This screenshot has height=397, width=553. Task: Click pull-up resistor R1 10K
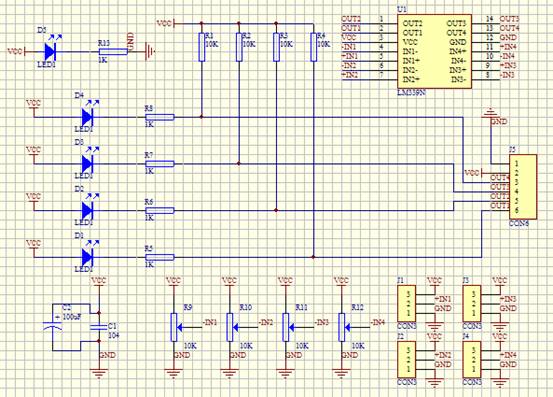tap(201, 47)
